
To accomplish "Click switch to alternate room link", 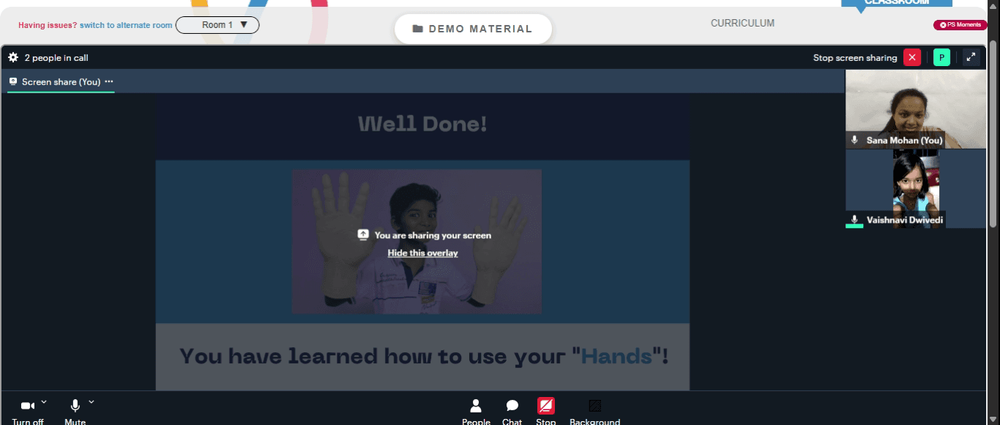I will click(126, 26).
